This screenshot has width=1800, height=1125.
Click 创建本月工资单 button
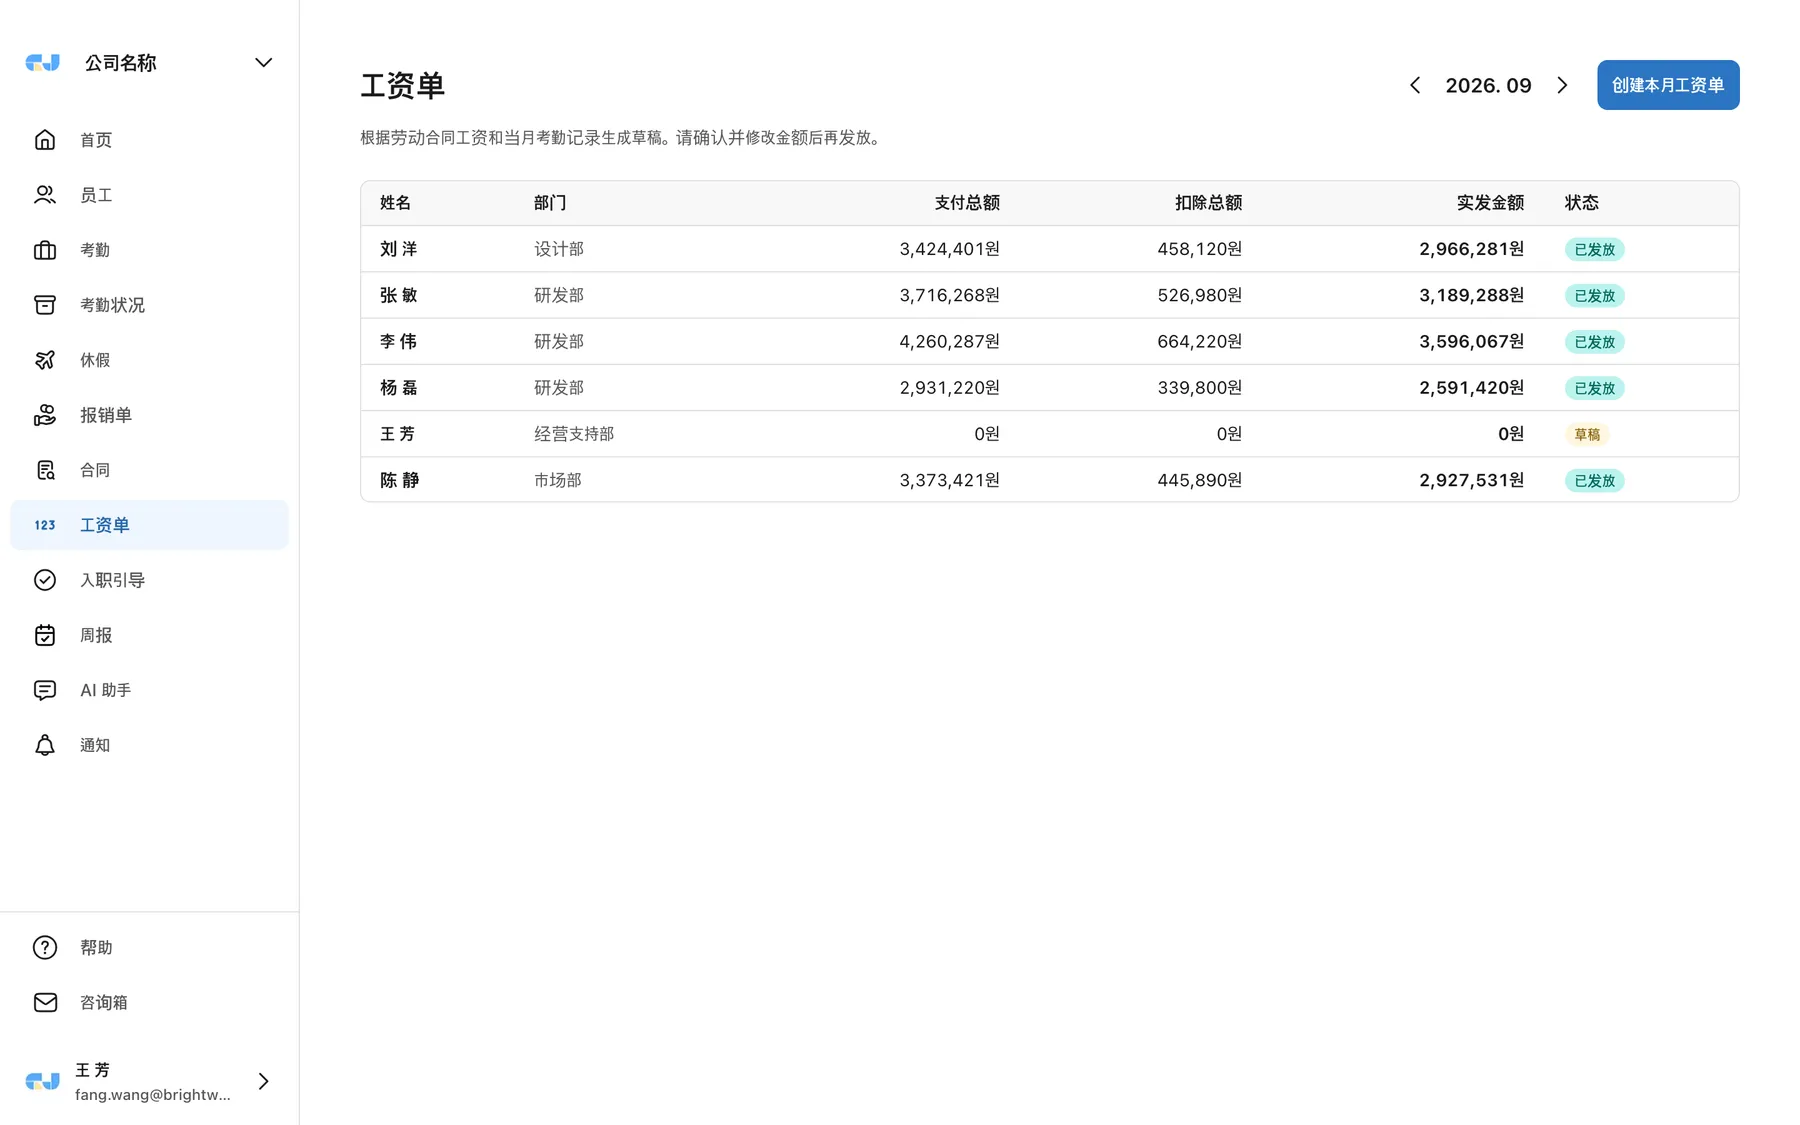point(1668,85)
